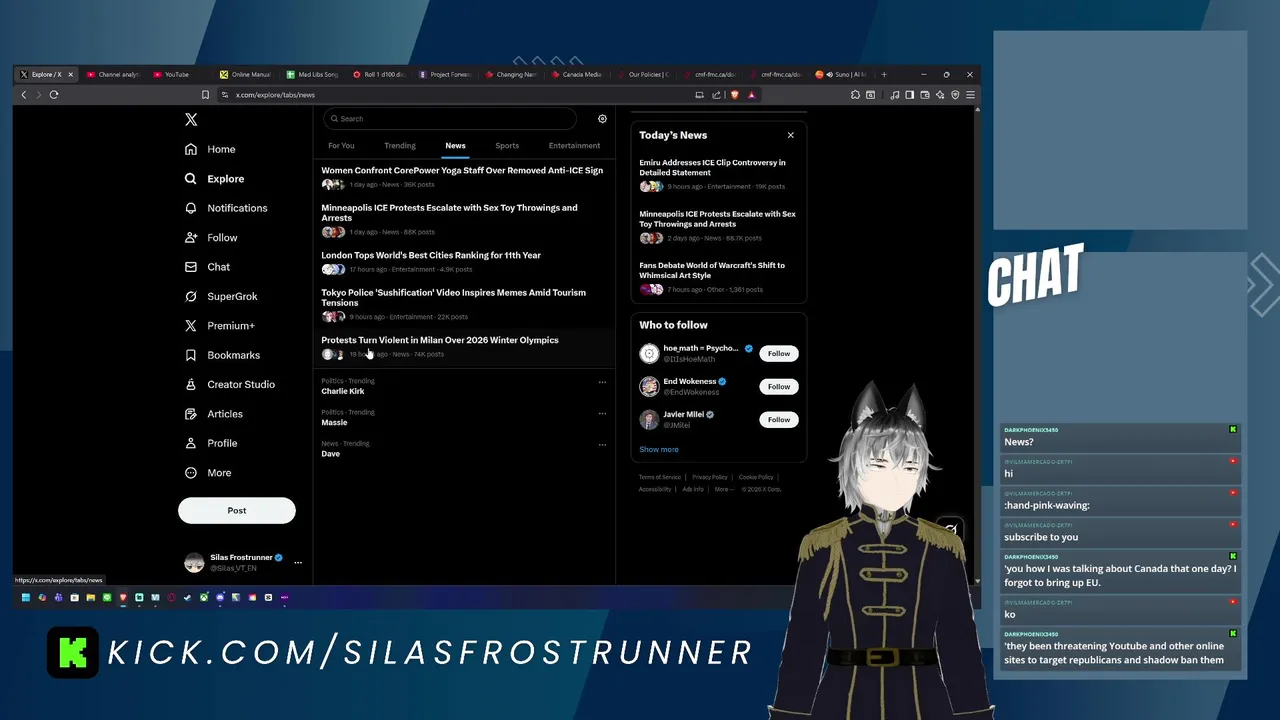Open the Privacy Policy link
The height and width of the screenshot is (720, 1280).
coord(710,477)
